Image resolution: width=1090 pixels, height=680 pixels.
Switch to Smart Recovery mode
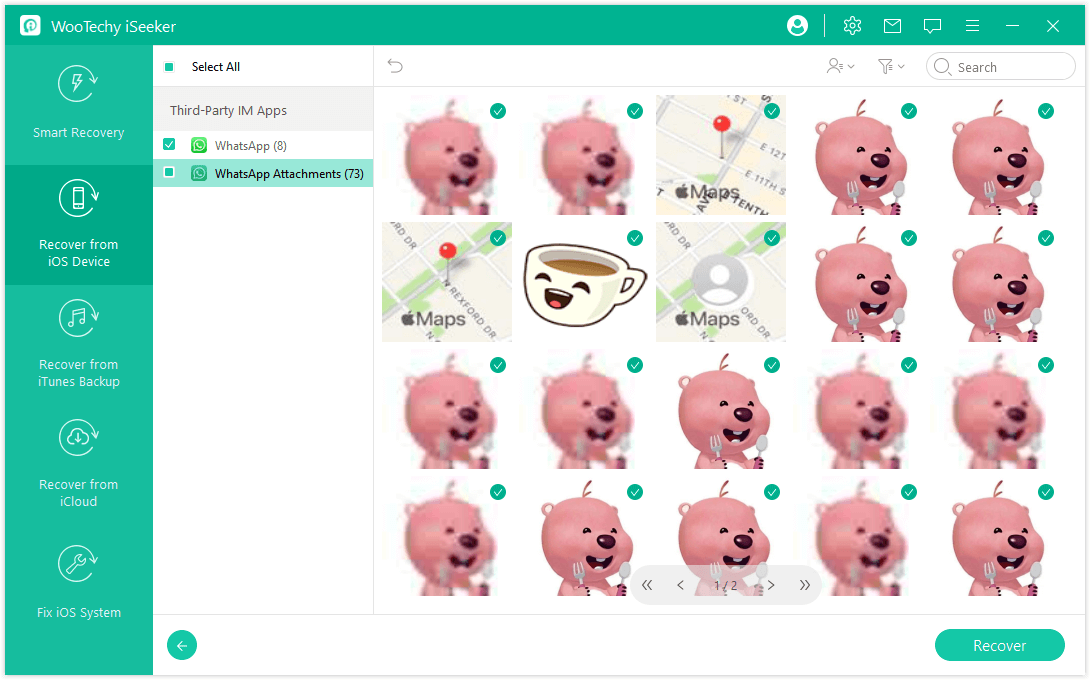[78, 104]
